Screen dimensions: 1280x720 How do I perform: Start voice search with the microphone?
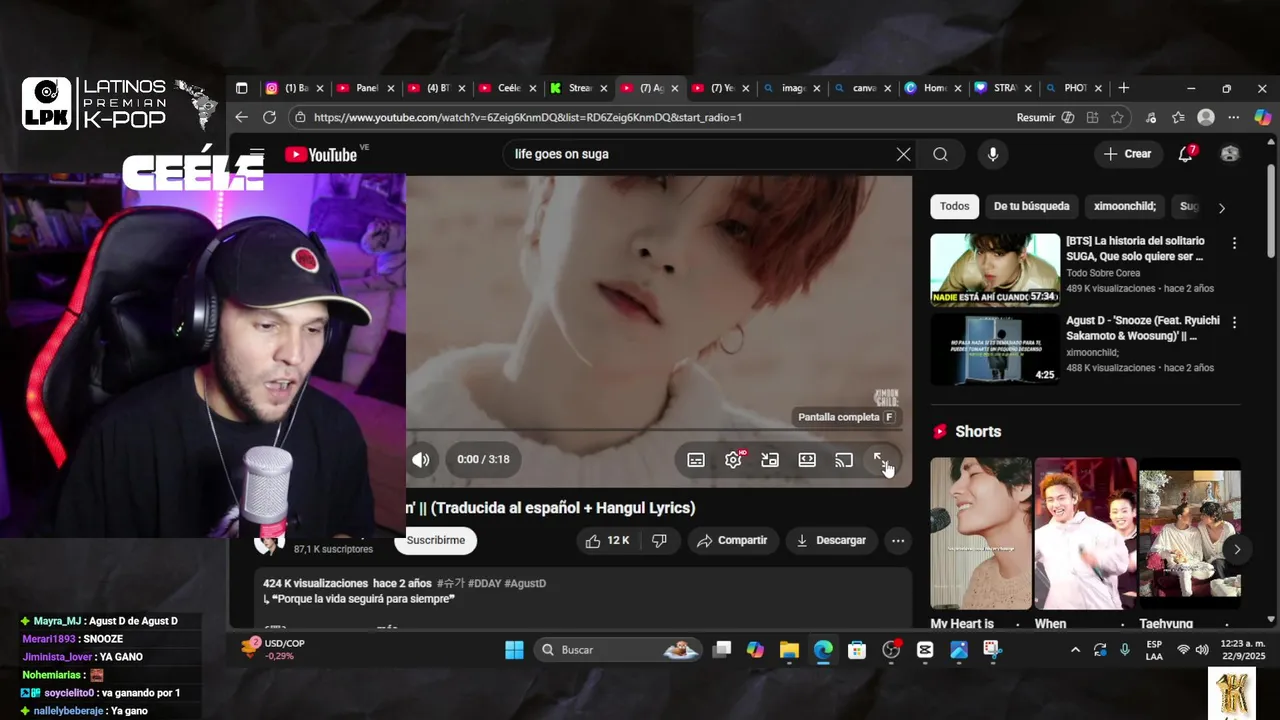(993, 154)
